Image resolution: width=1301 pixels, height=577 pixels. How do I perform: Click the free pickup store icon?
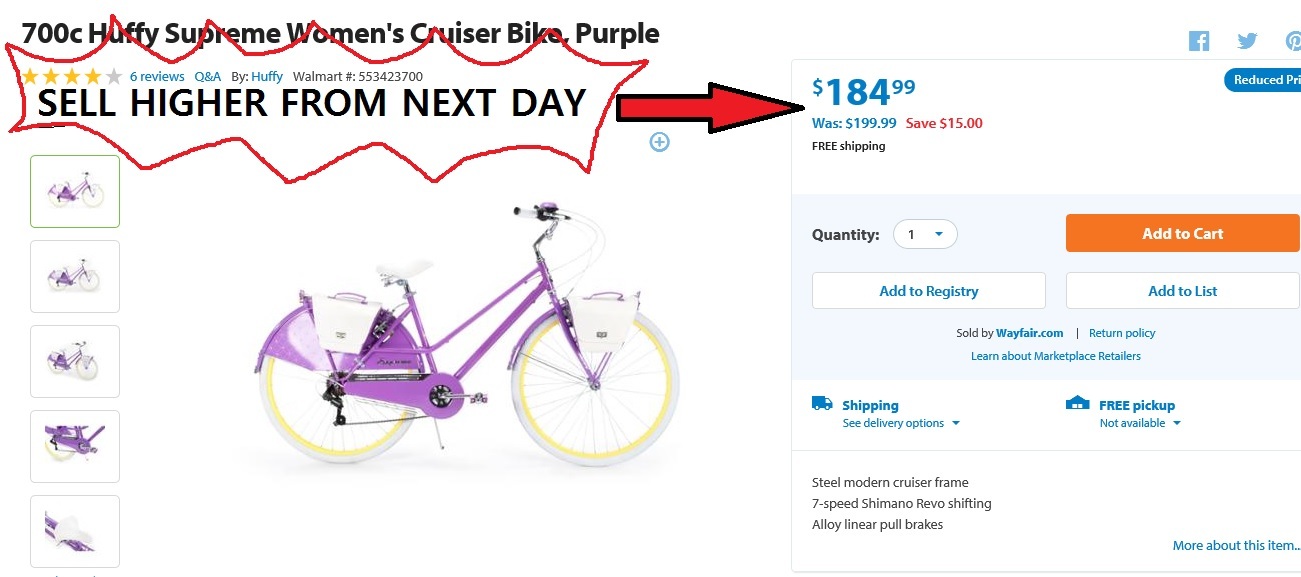click(1077, 404)
